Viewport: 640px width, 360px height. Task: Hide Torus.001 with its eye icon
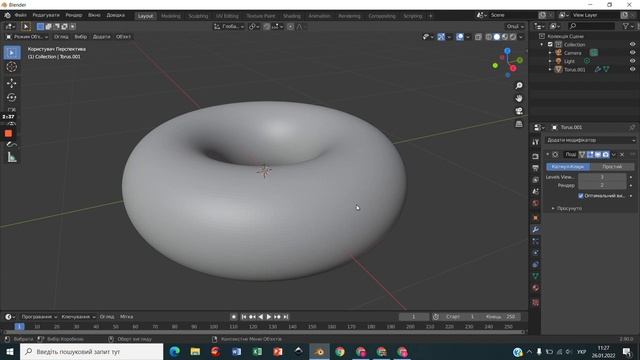point(632,69)
